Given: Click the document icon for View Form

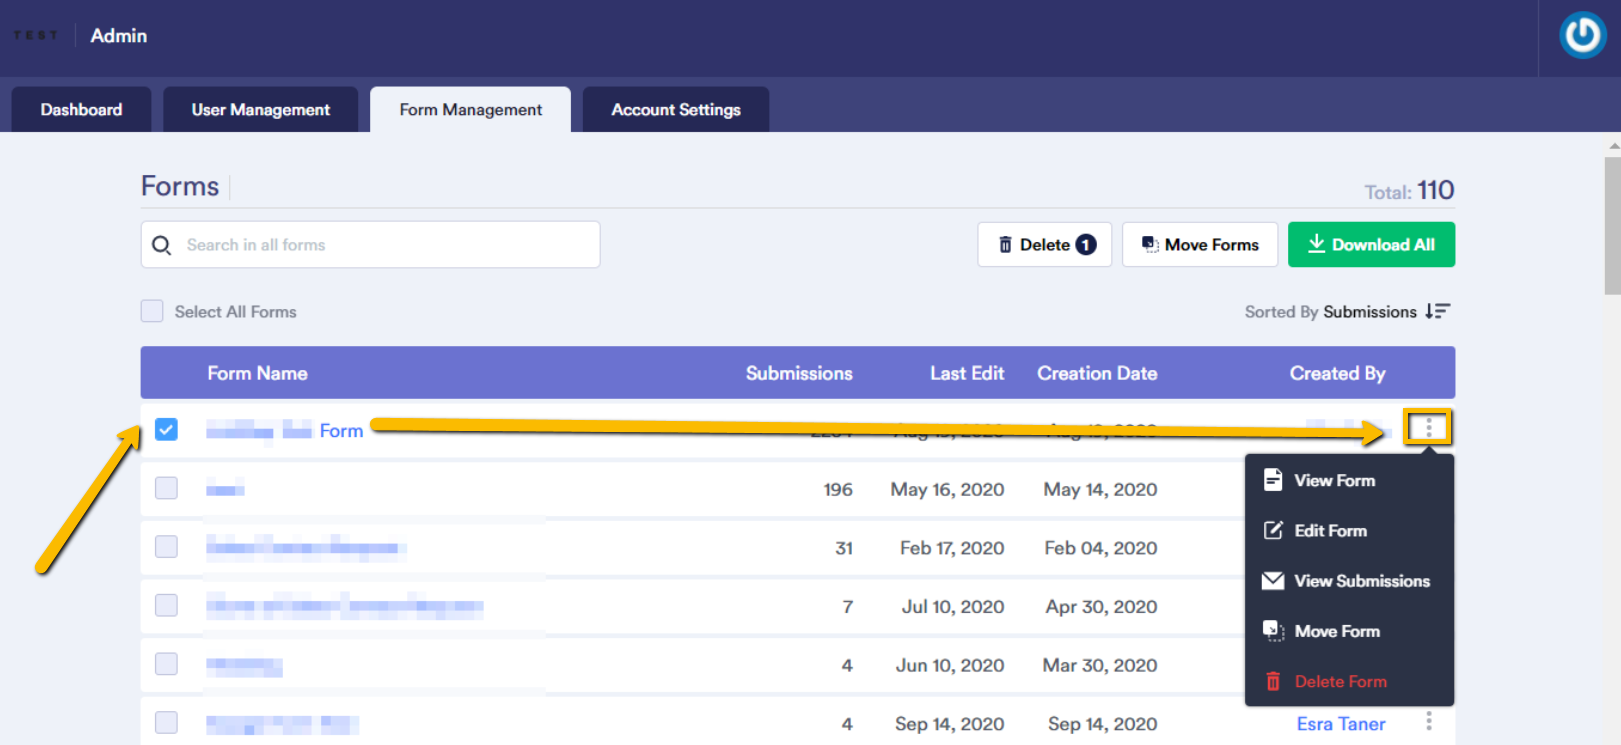Looking at the screenshot, I should [1272, 480].
